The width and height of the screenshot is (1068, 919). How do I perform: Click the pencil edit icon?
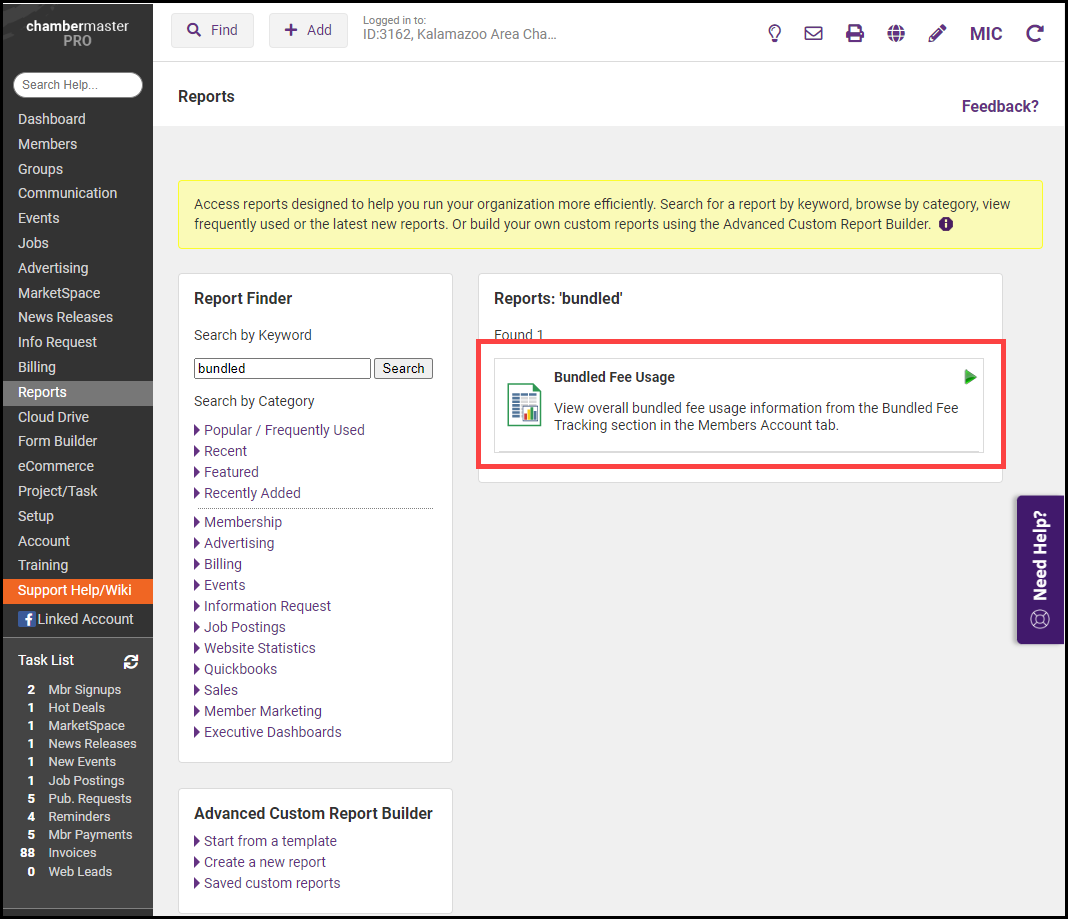click(x=937, y=33)
